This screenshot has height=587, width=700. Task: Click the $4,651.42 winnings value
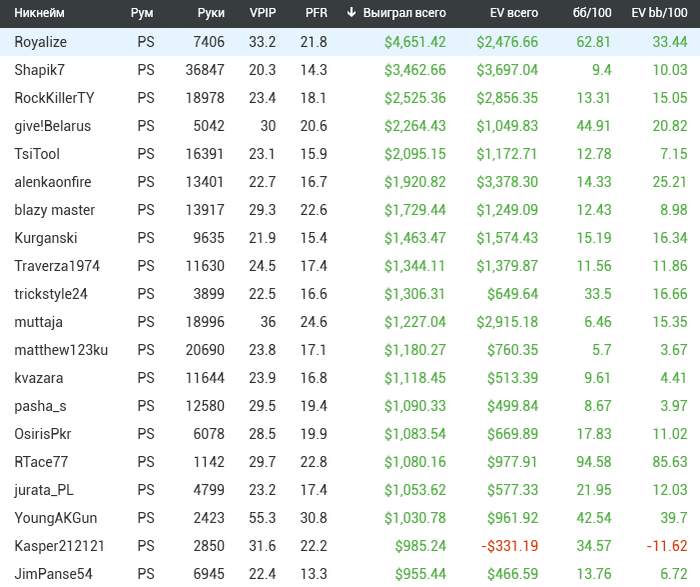tap(415, 42)
